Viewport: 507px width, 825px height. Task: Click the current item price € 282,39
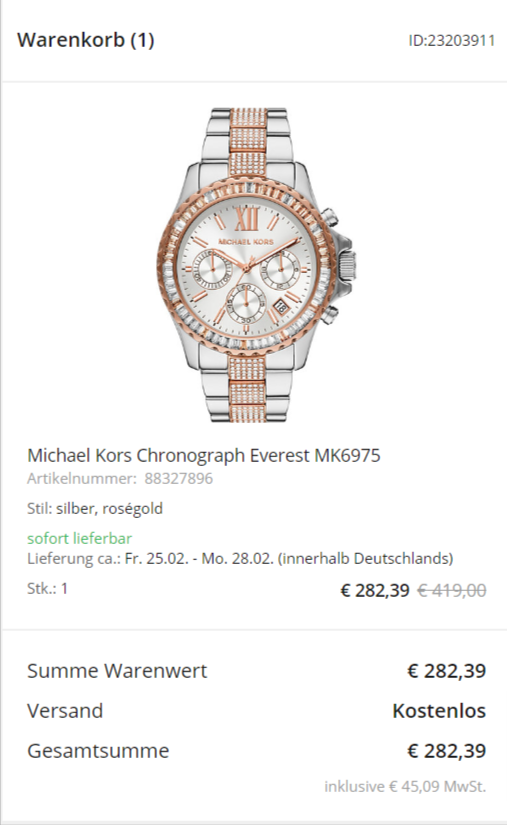[x=375, y=590]
